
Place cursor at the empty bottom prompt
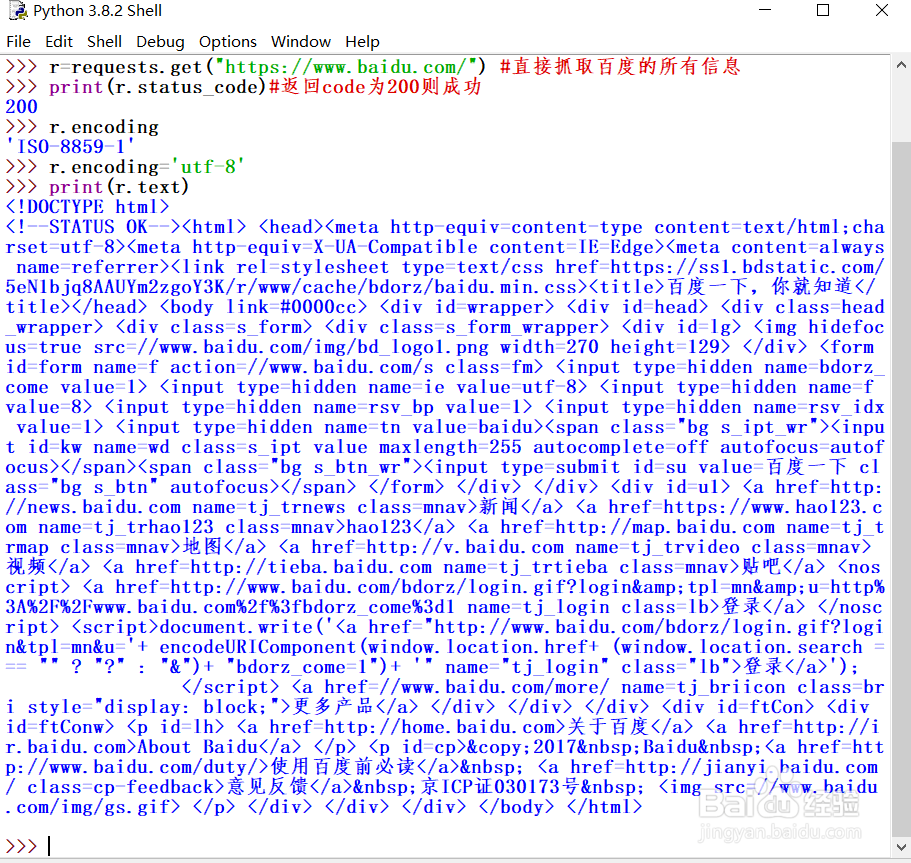tap(51, 846)
